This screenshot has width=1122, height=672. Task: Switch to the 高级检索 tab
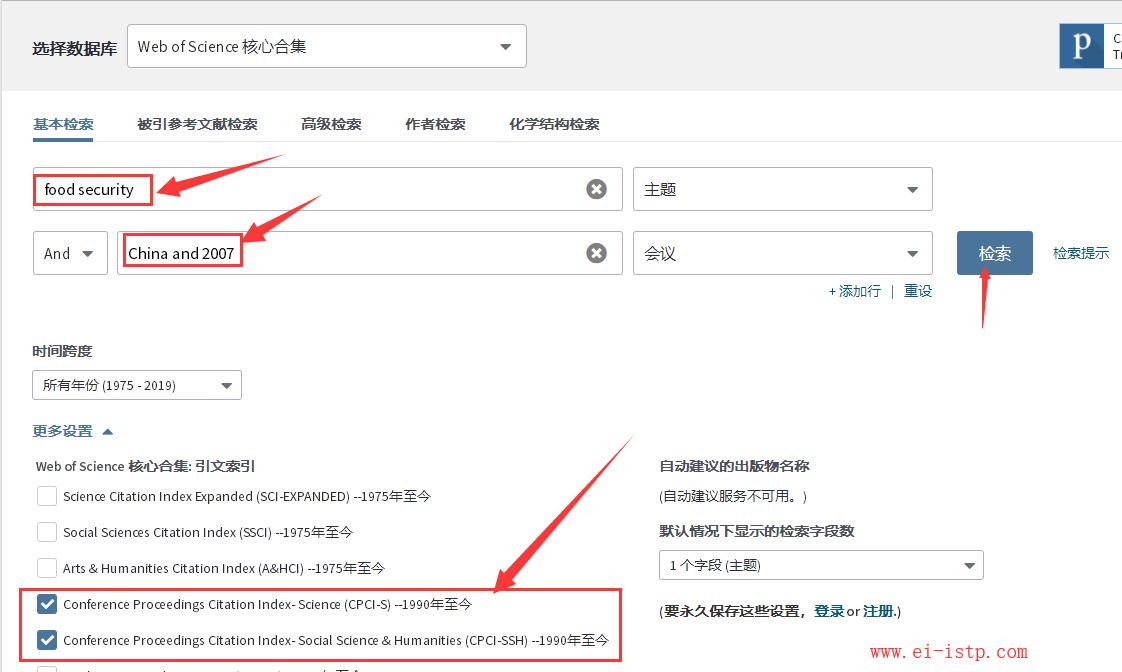point(331,124)
